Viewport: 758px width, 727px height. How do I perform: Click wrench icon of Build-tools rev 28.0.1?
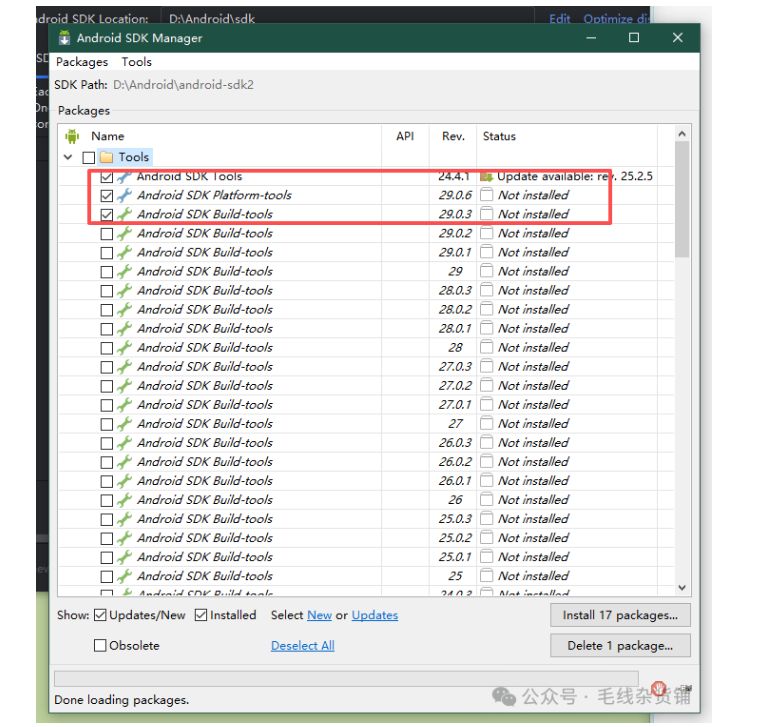coord(124,329)
